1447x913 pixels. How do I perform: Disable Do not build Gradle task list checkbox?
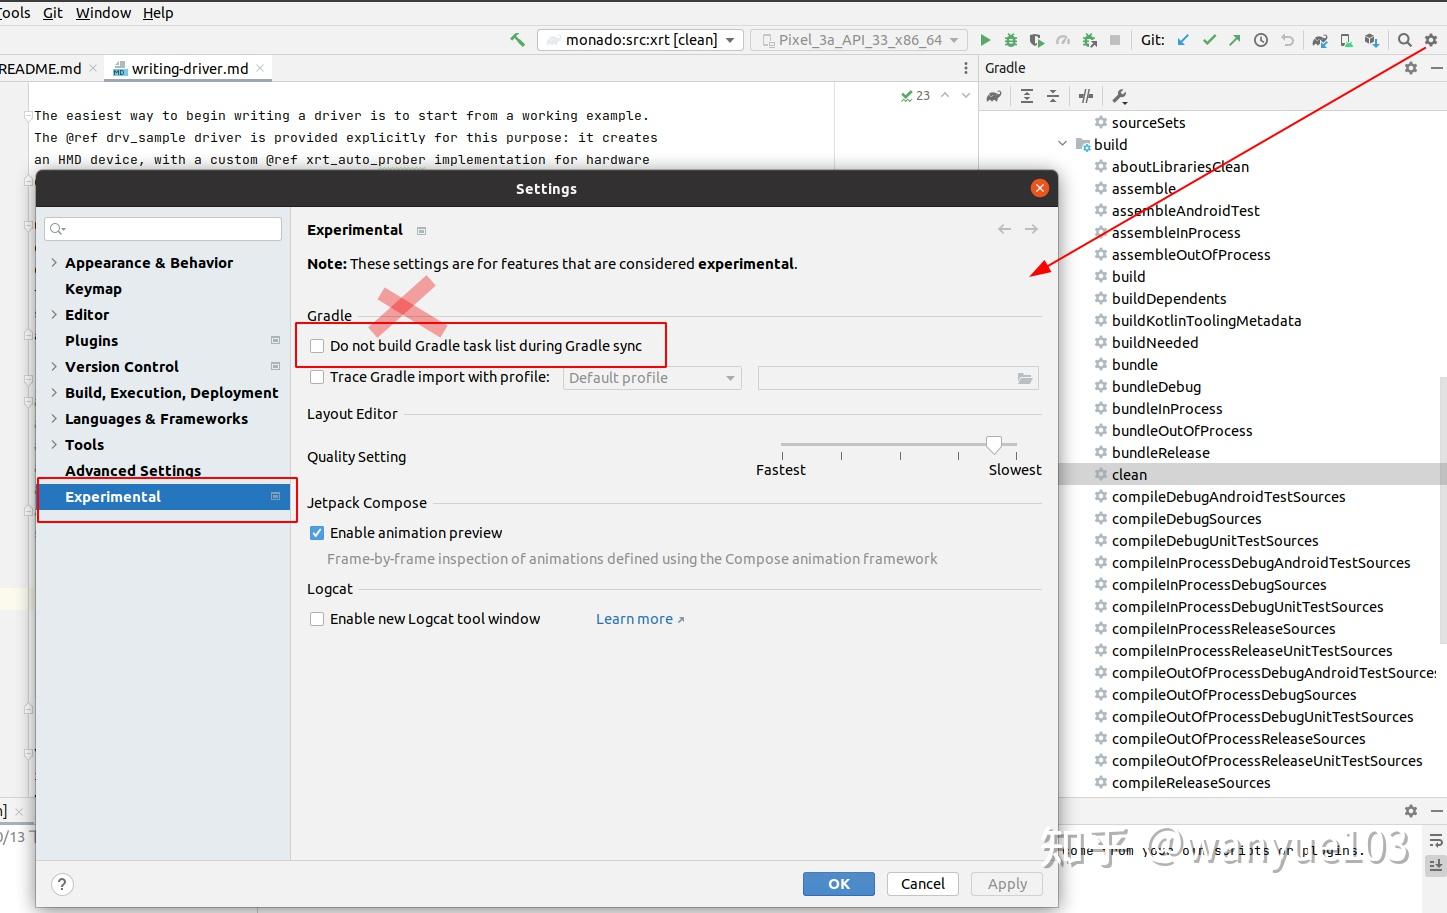click(317, 345)
